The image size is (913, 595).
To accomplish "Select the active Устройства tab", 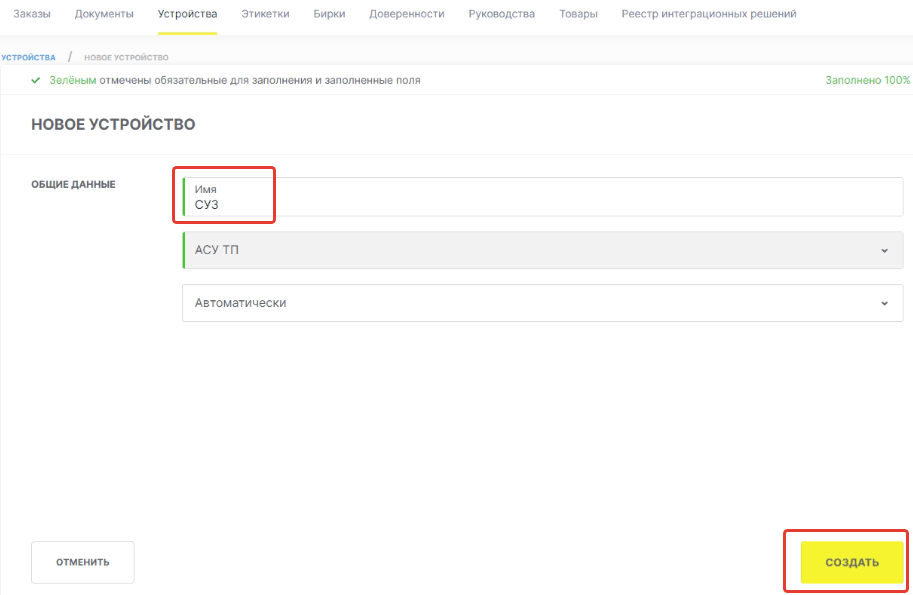I will 187,14.
